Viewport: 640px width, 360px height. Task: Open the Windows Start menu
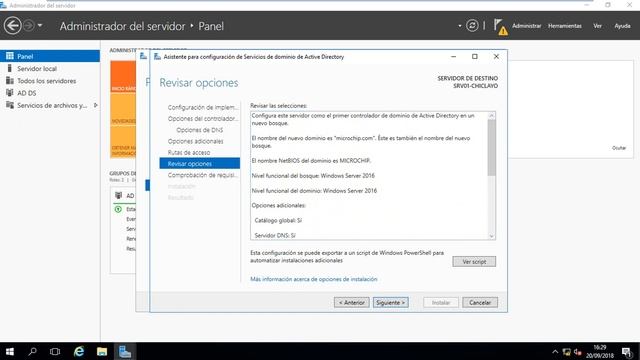(10, 351)
